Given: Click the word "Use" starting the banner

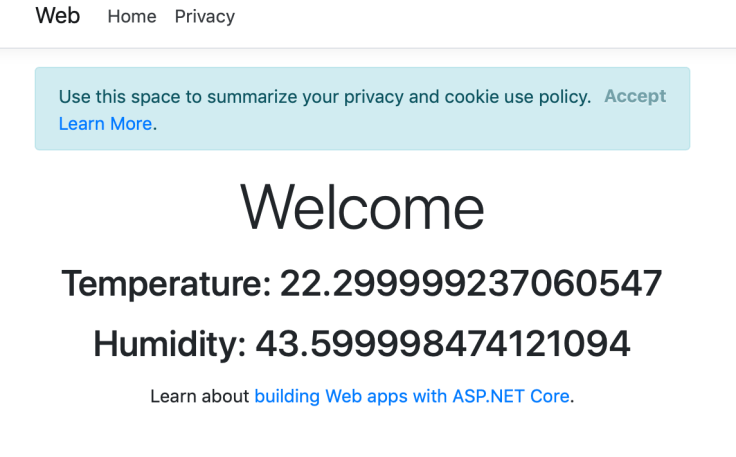Looking at the screenshot, I should point(75,97).
